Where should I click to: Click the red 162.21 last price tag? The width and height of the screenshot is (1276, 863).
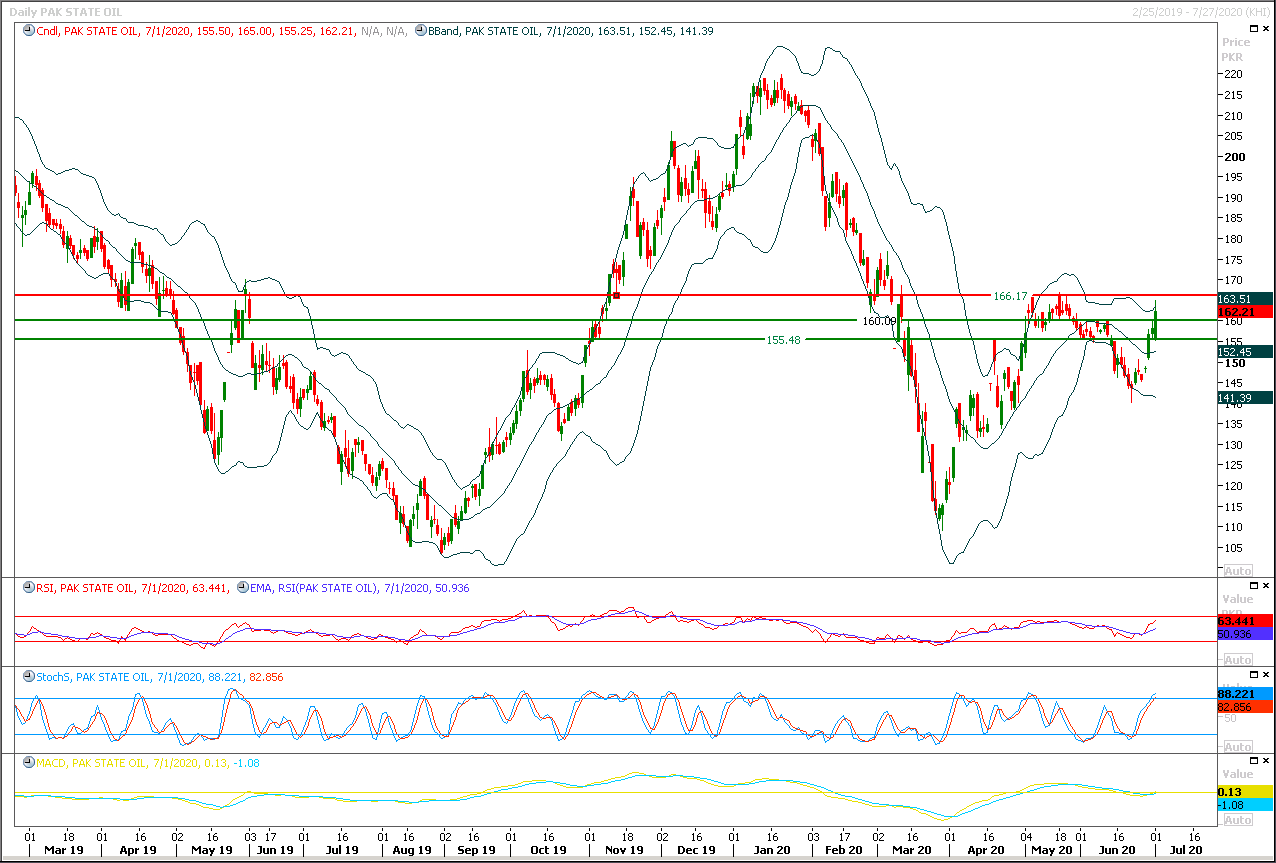pyautogui.click(x=1245, y=312)
